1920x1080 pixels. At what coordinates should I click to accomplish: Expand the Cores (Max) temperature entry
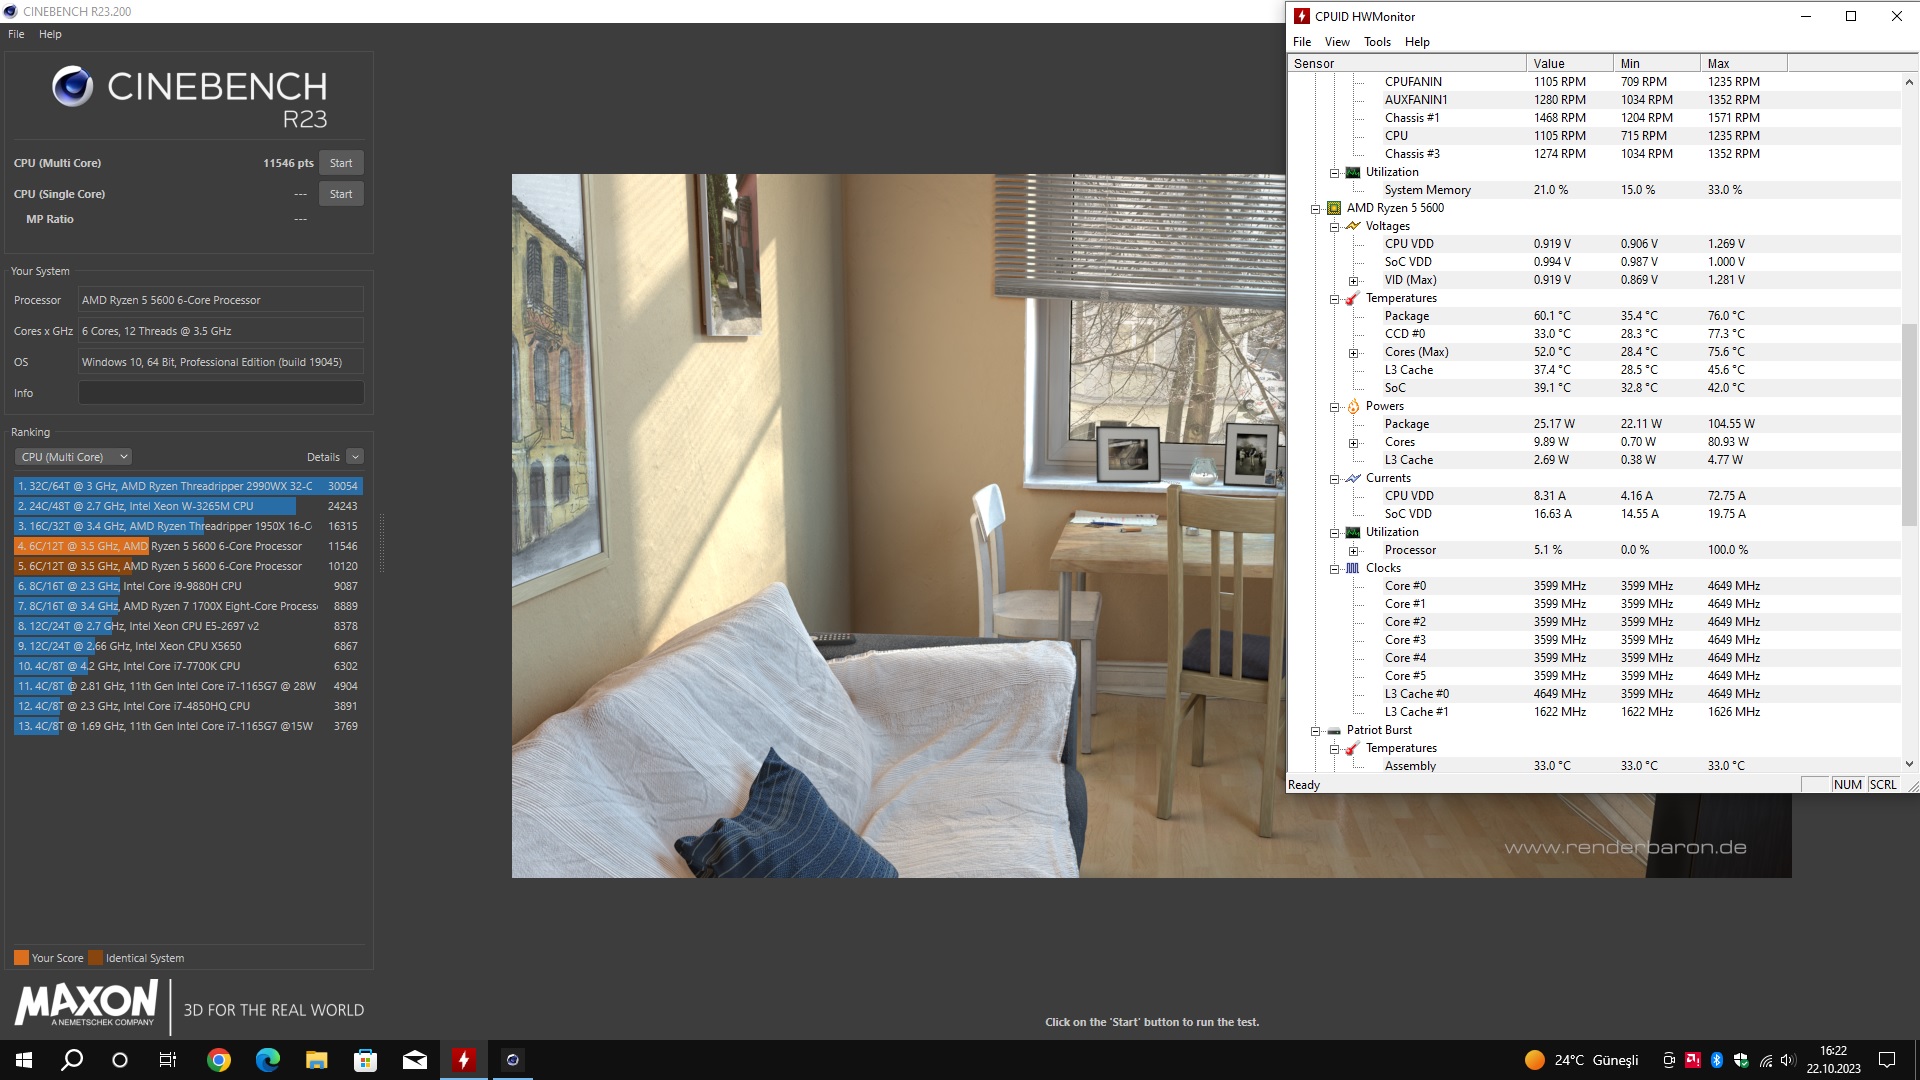click(1353, 353)
